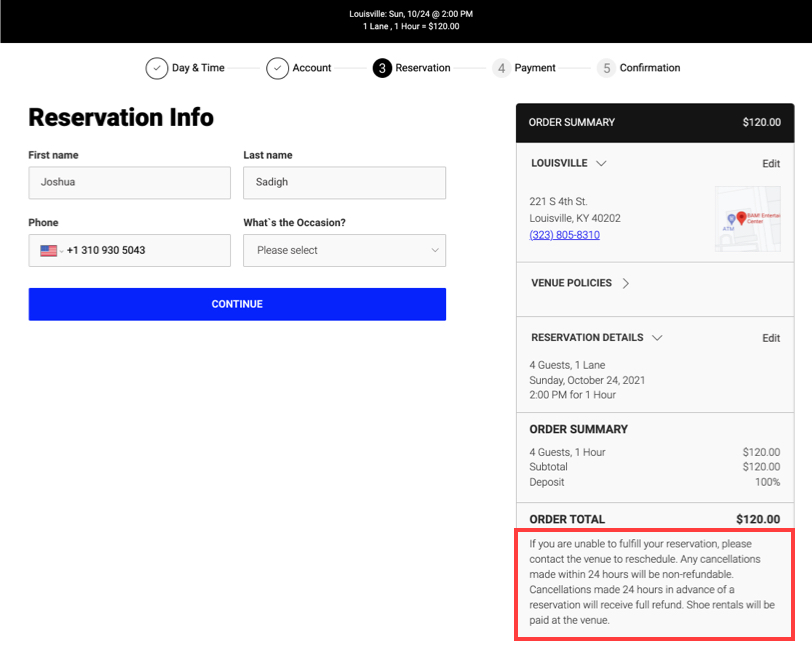Go back to the Day & Time step label
This screenshot has width=812, height=650.
pyautogui.click(x=198, y=68)
